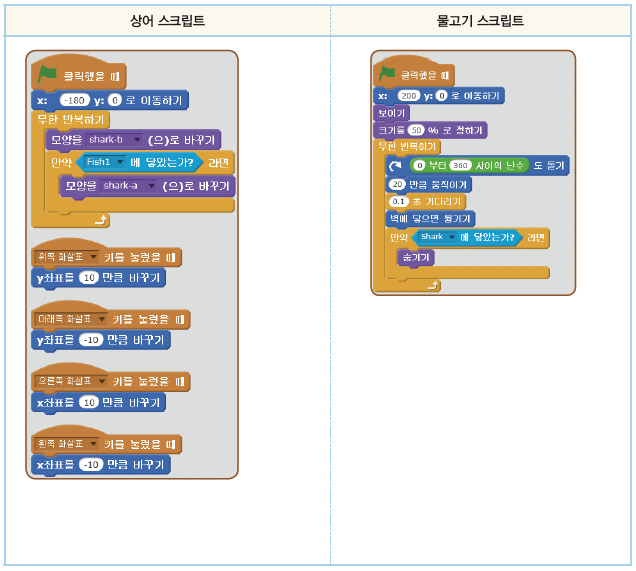
Task: Expand the Fish1 touching dropdown
Action: tap(120, 162)
